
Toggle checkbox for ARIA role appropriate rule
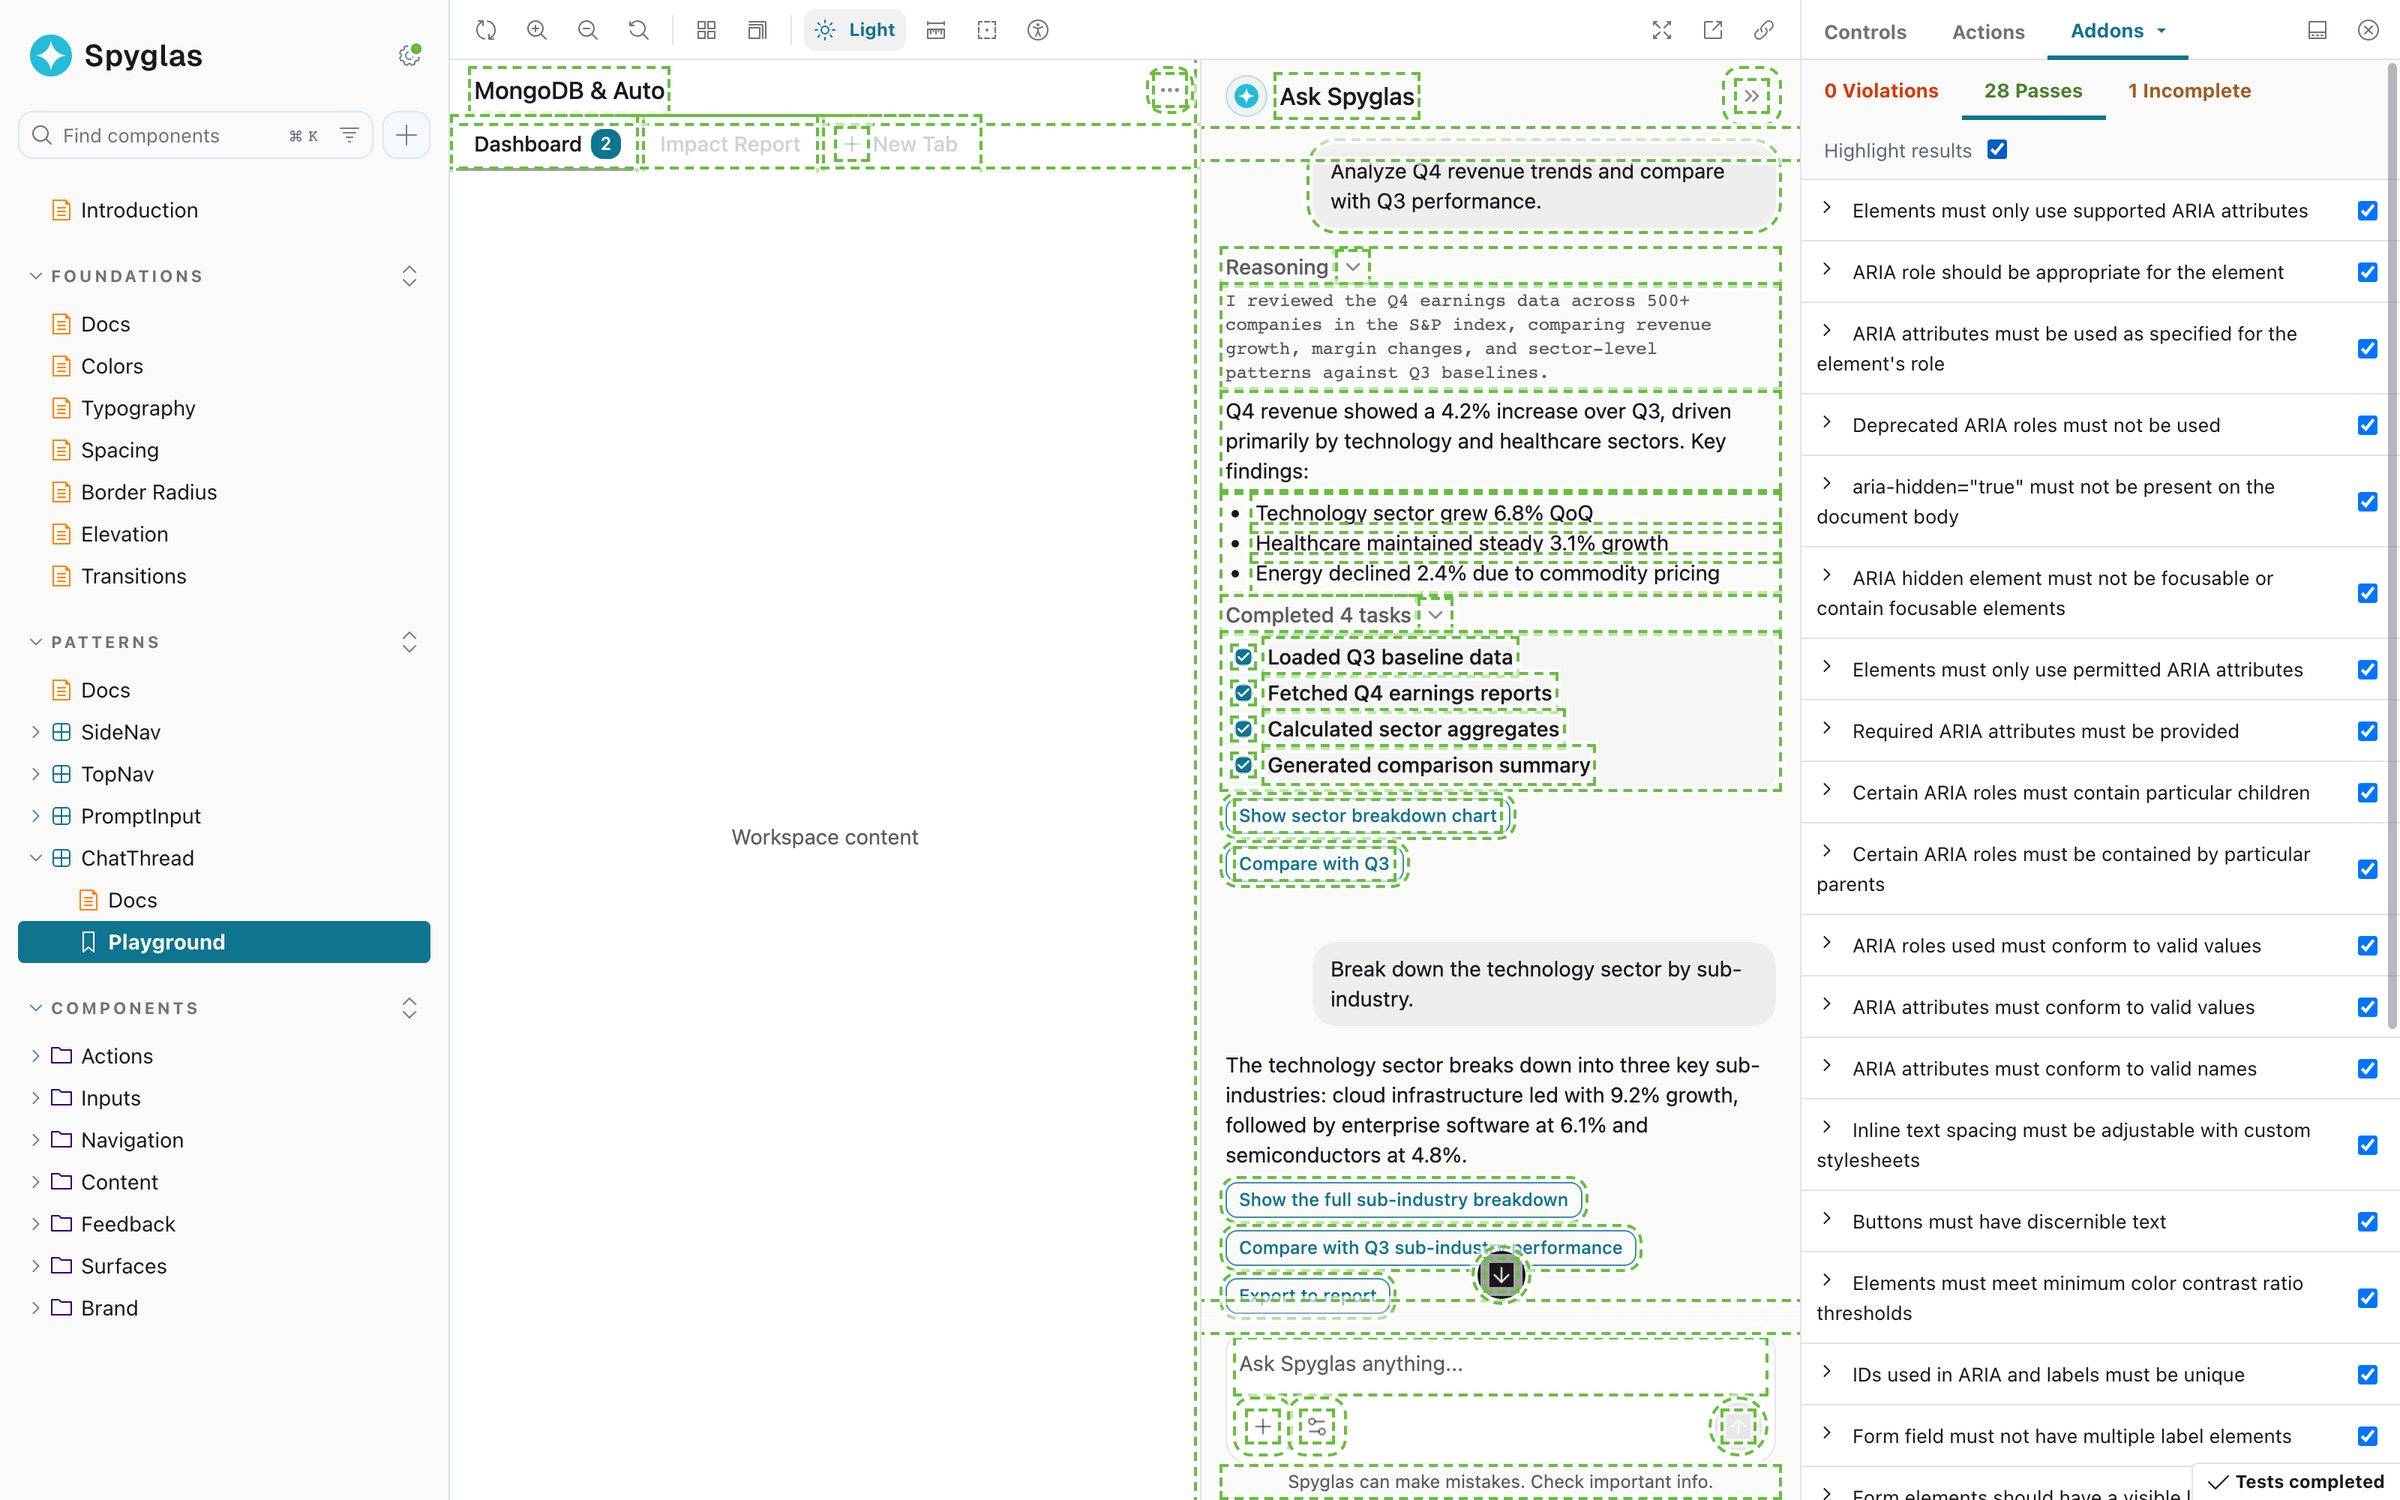click(x=2367, y=272)
